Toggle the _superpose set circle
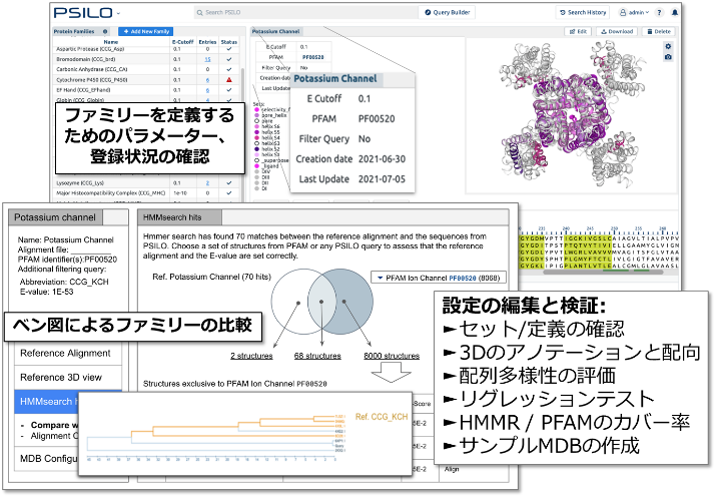The width and height of the screenshot is (719, 497). click(x=256, y=160)
